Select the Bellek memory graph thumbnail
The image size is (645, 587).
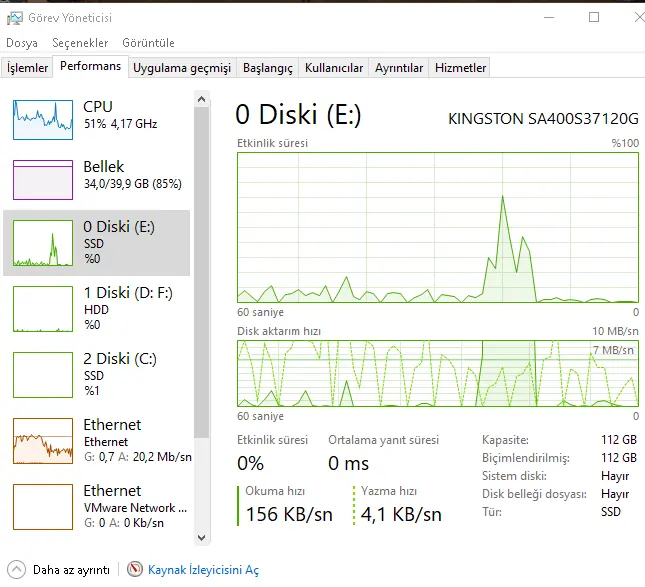click(x=43, y=180)
